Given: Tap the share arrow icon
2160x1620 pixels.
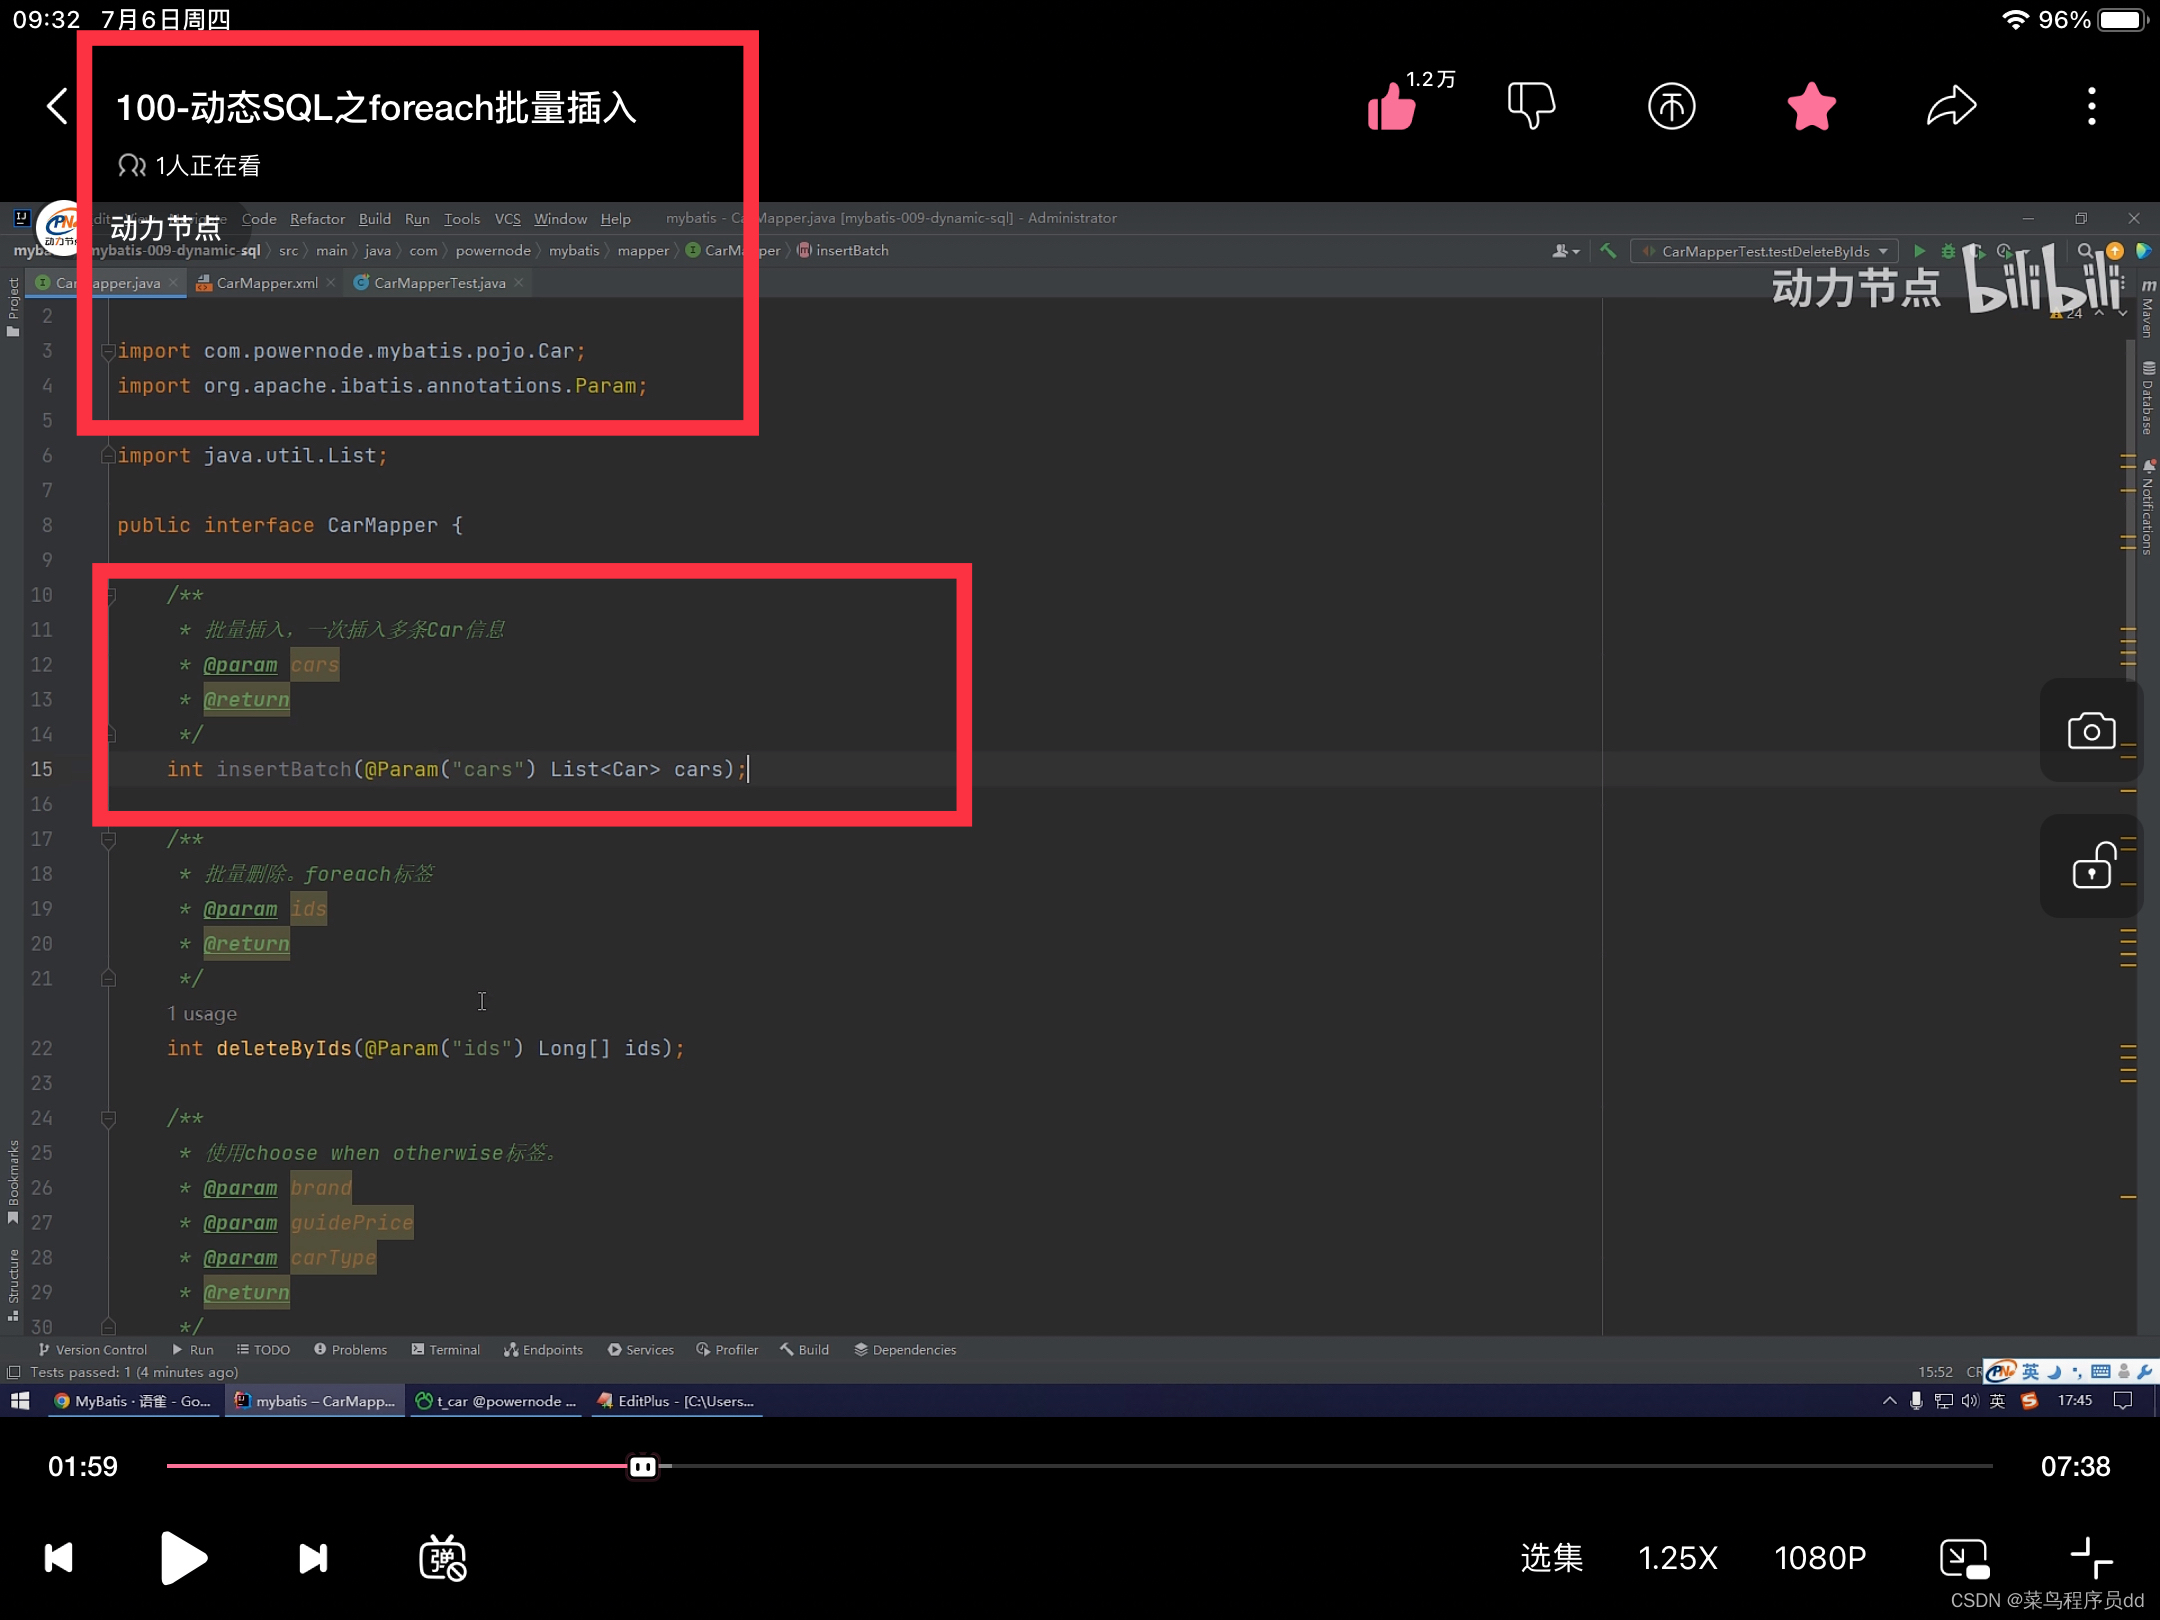Looking at the screenshot, I should click(x=1951, y=106).
